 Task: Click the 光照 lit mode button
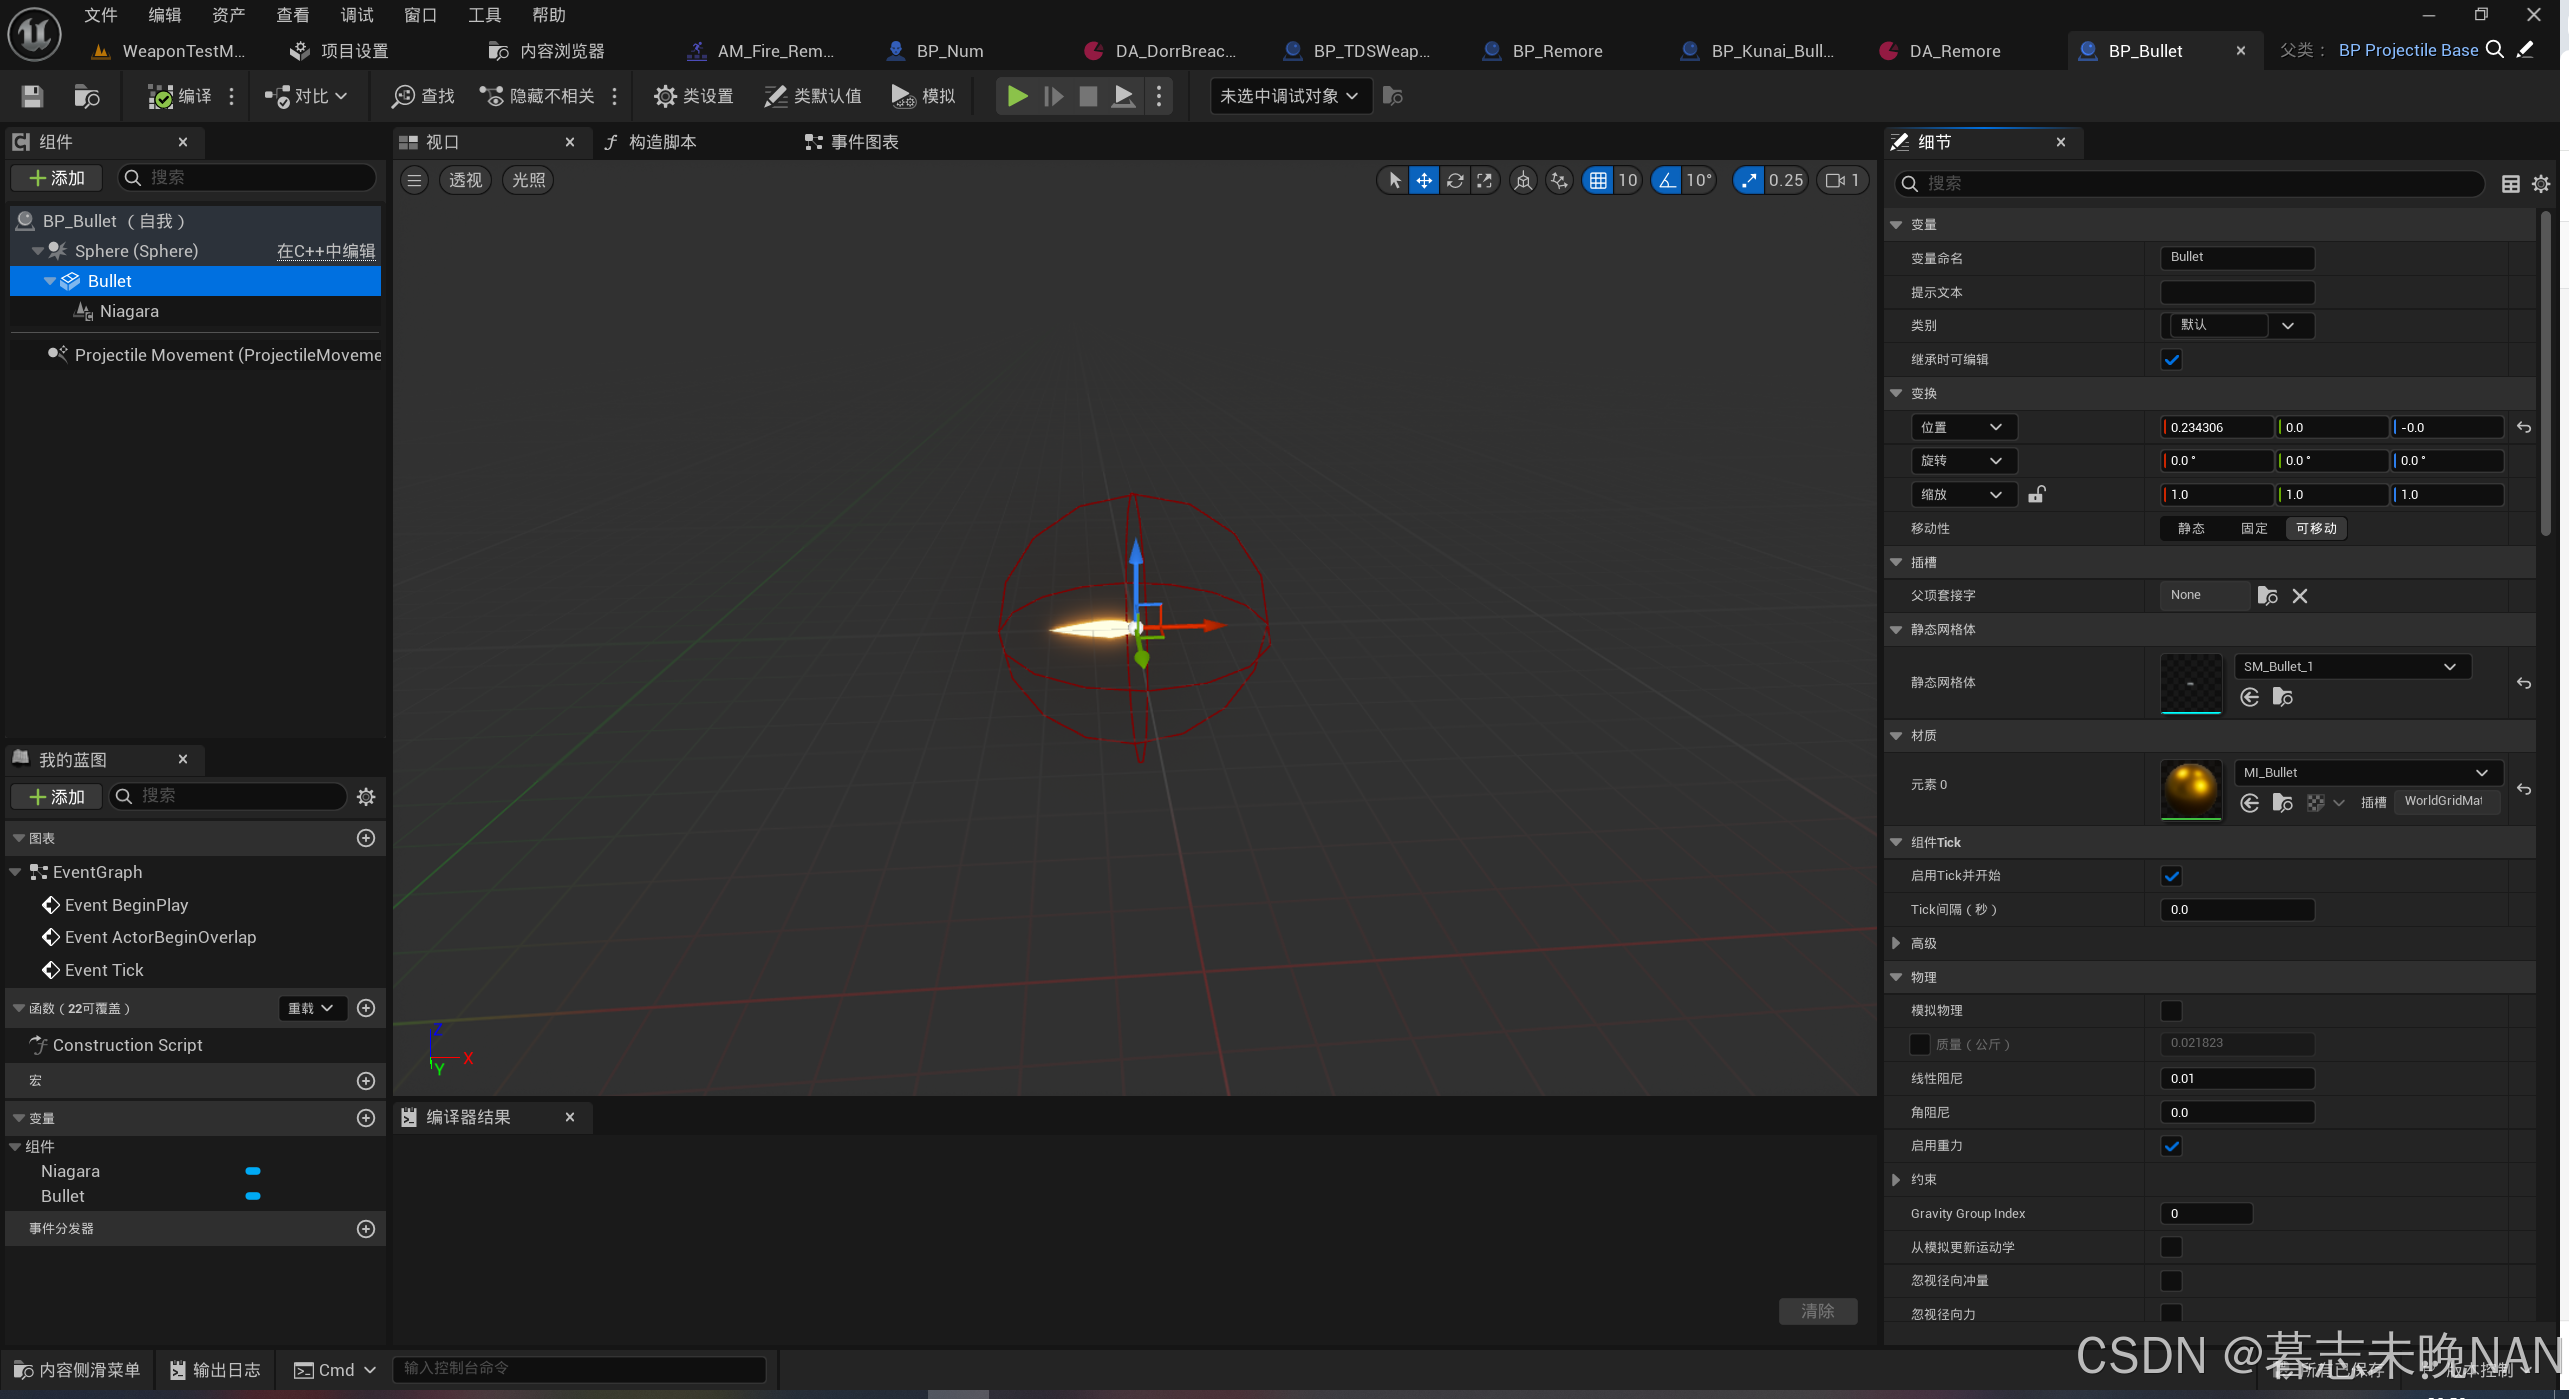coord(528,180)
